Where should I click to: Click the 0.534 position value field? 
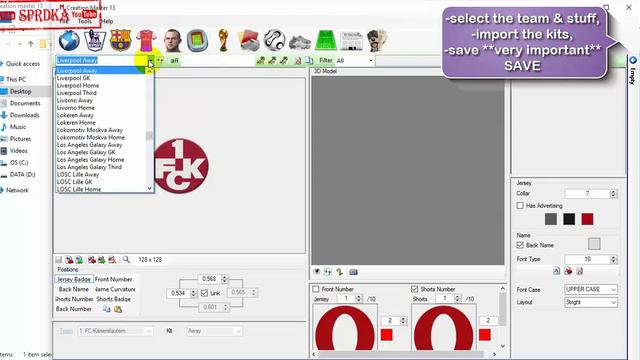pos(178,293)
